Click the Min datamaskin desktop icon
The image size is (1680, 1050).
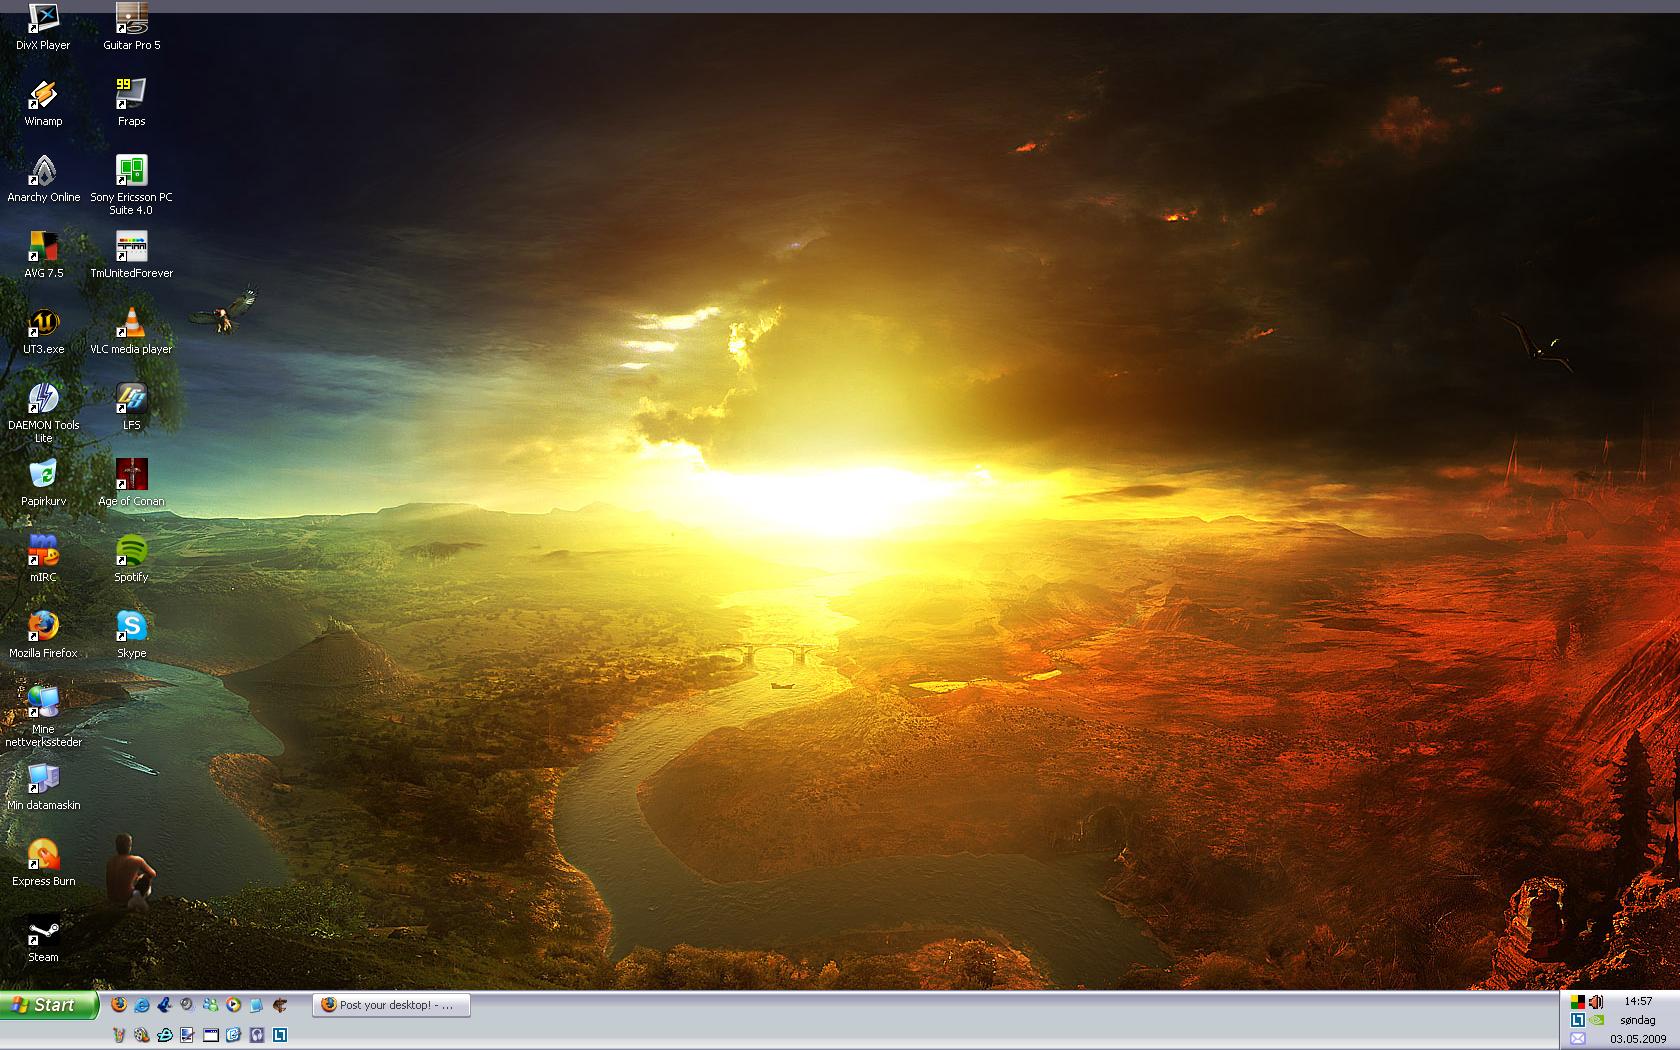pyautogui.click(x=43, y=787)
